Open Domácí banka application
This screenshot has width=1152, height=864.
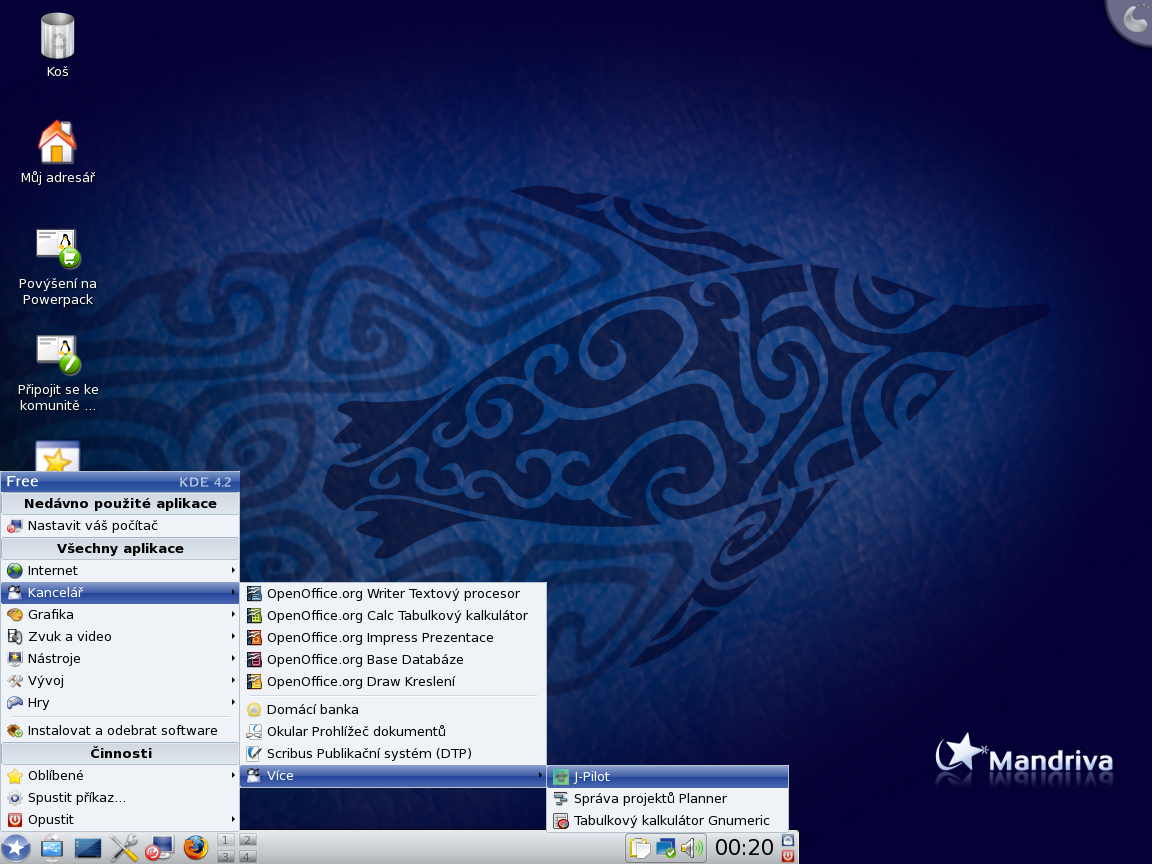pyautogui.click(x=394, y=709)
